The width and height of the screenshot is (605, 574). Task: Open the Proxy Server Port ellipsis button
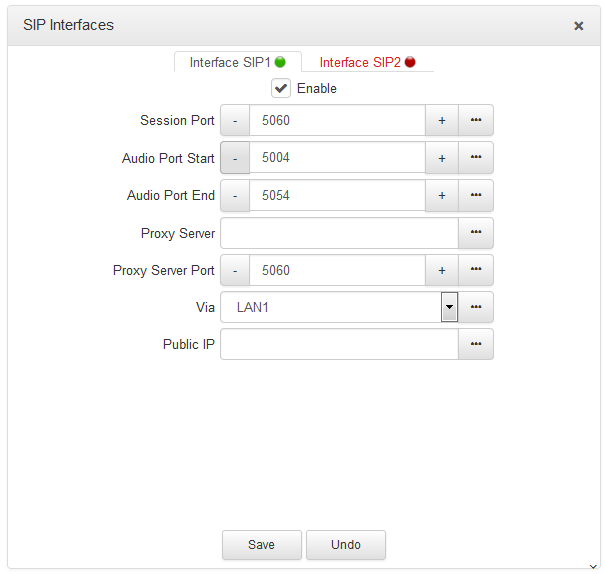pos(476,270)
